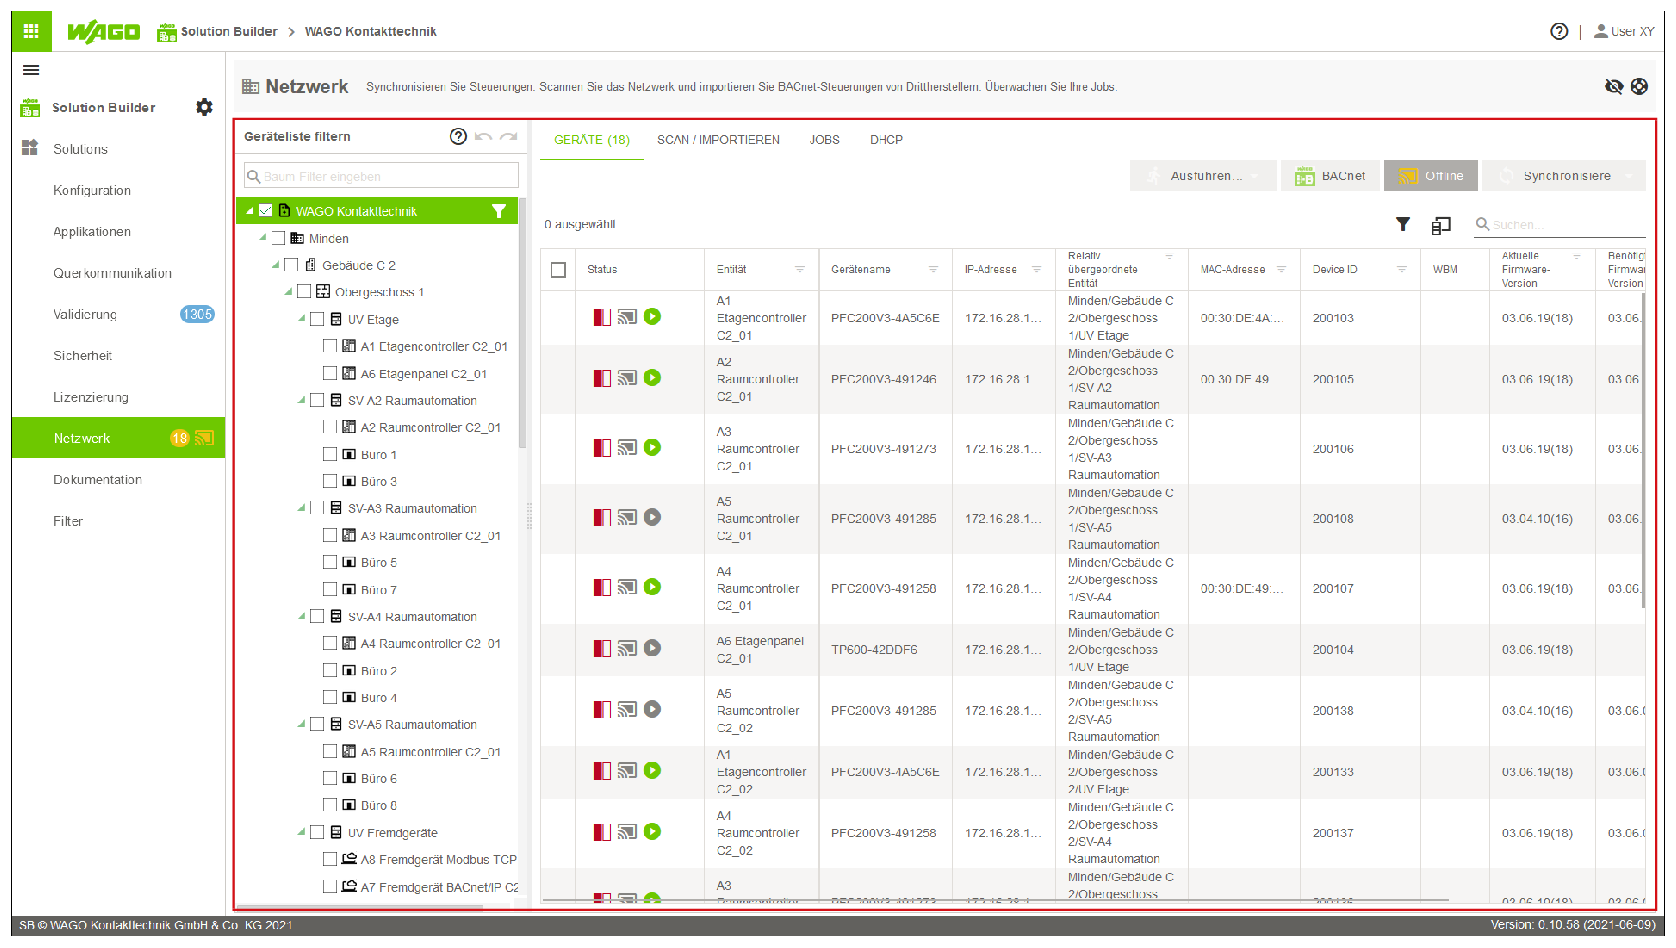The width and height of the screenshot is (1676, 948).
Task: Collapse the SV-A2 Raumautomation node
Action: [302, 400]
